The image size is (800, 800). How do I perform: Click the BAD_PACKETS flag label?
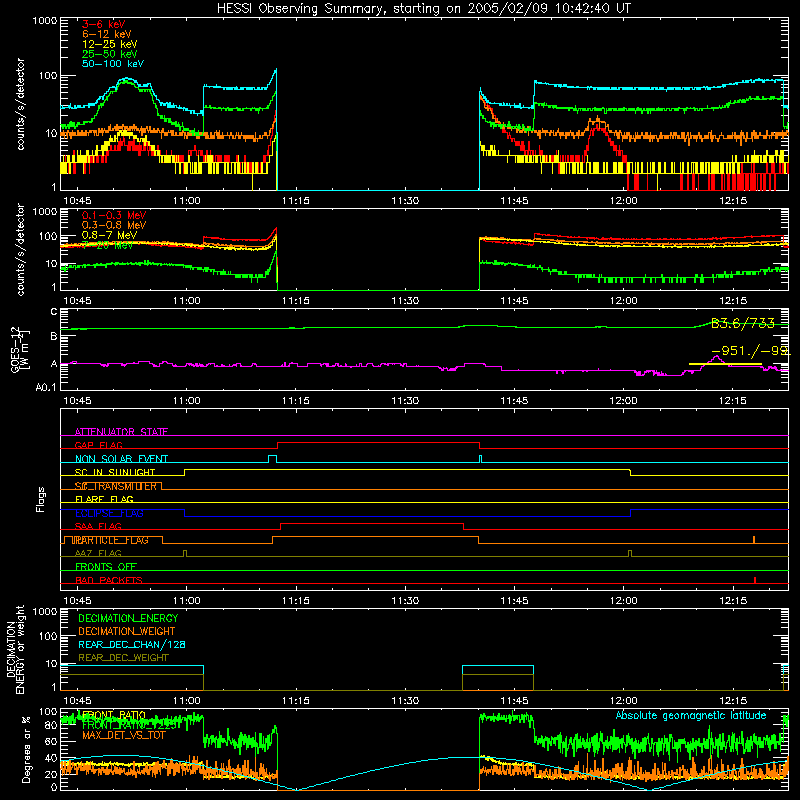pyautogui.click(x=109, y=580)
